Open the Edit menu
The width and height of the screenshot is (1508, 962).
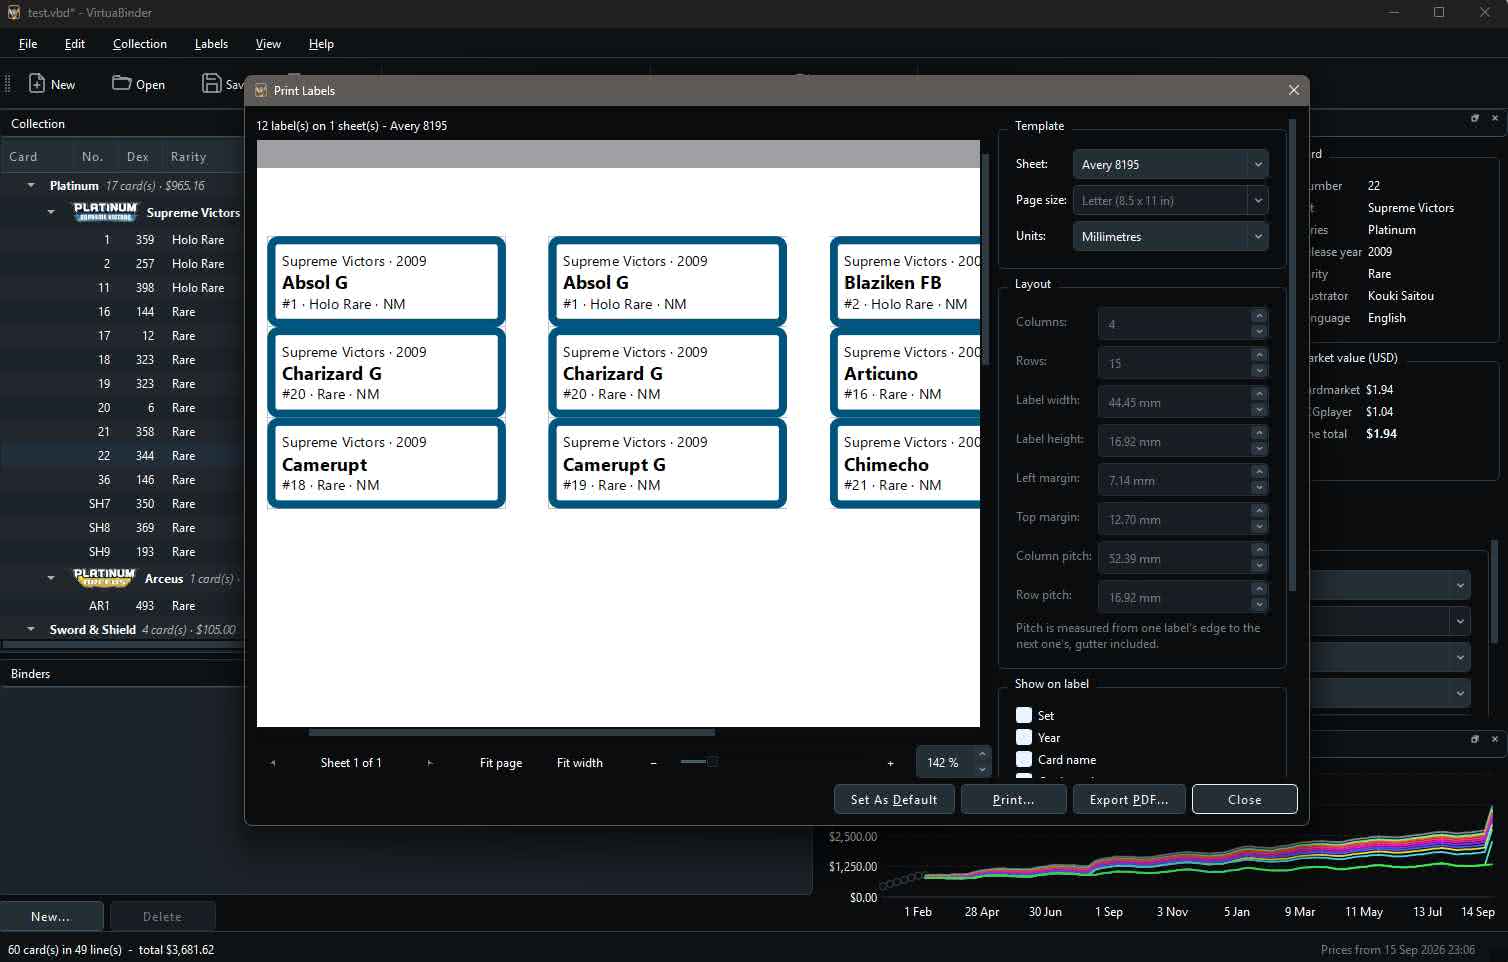click(75, 44)
